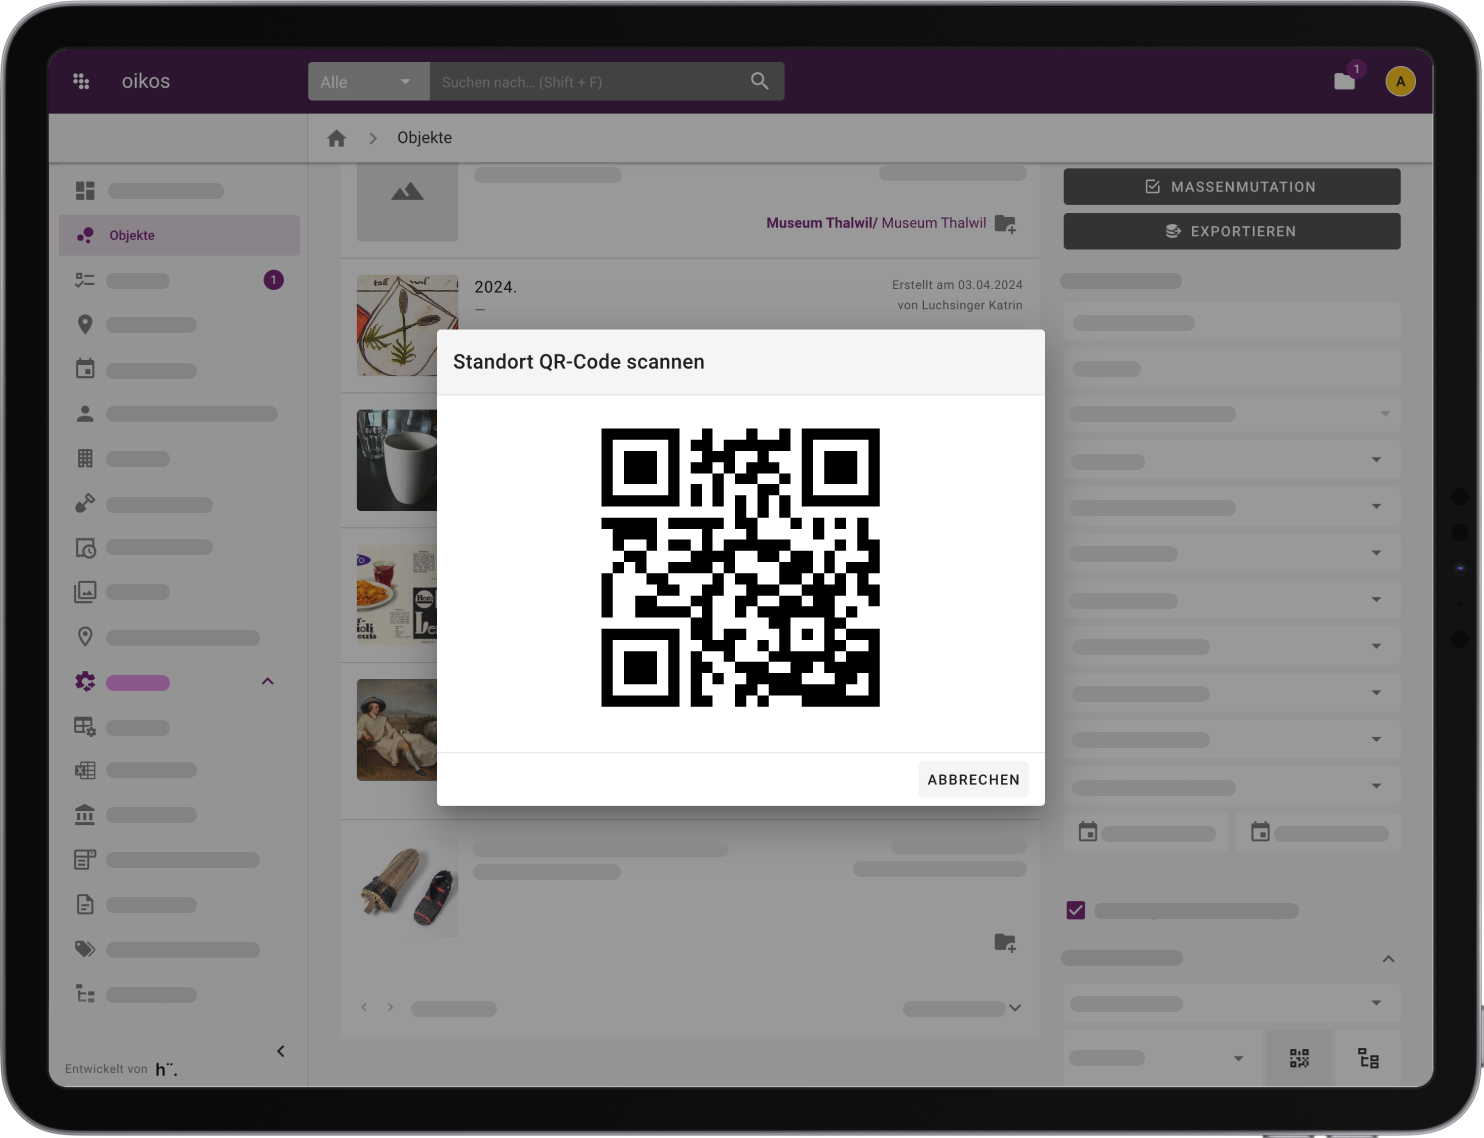Image resolution: width=1484 pixels, height=1138 pixels.
Task: Click the Objekte breadcrumb
Action: 424,138
